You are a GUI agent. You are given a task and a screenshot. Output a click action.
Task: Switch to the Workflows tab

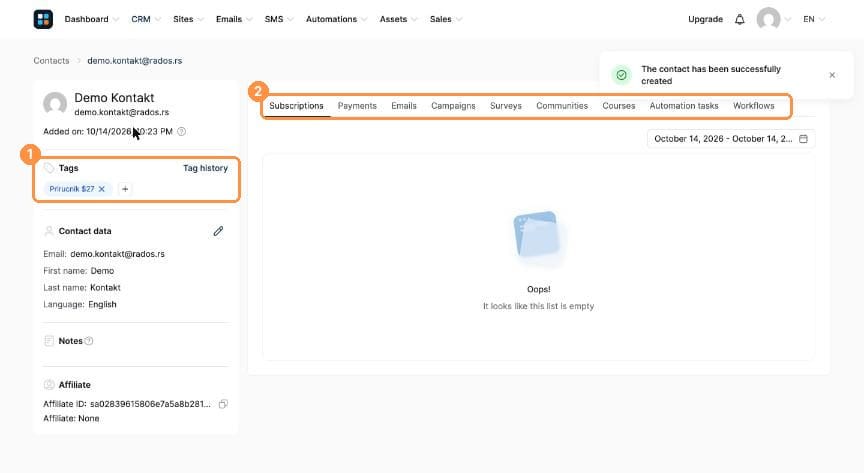pyautogui.click(x=753, y=106)
